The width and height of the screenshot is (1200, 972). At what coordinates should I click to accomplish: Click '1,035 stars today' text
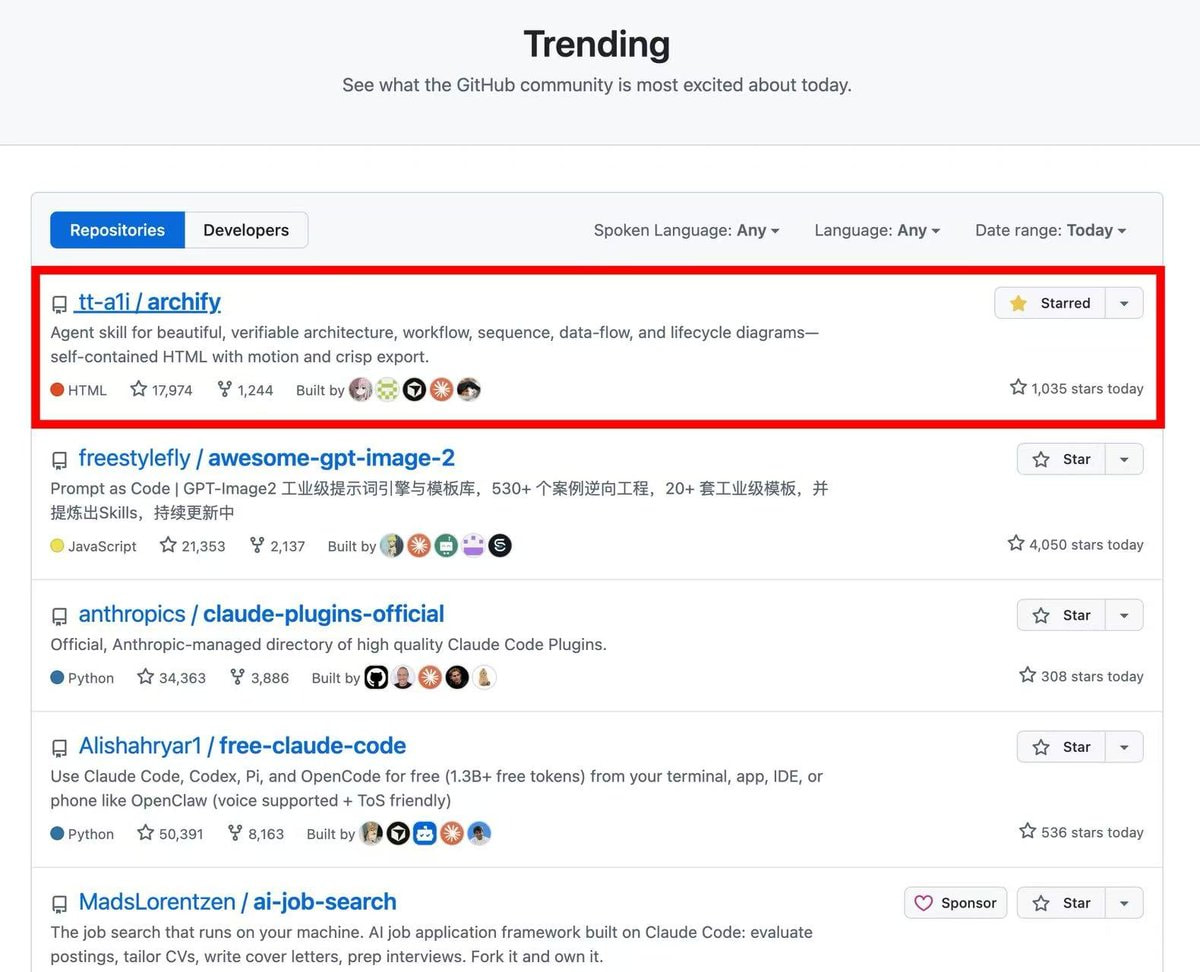[1077, 388]
